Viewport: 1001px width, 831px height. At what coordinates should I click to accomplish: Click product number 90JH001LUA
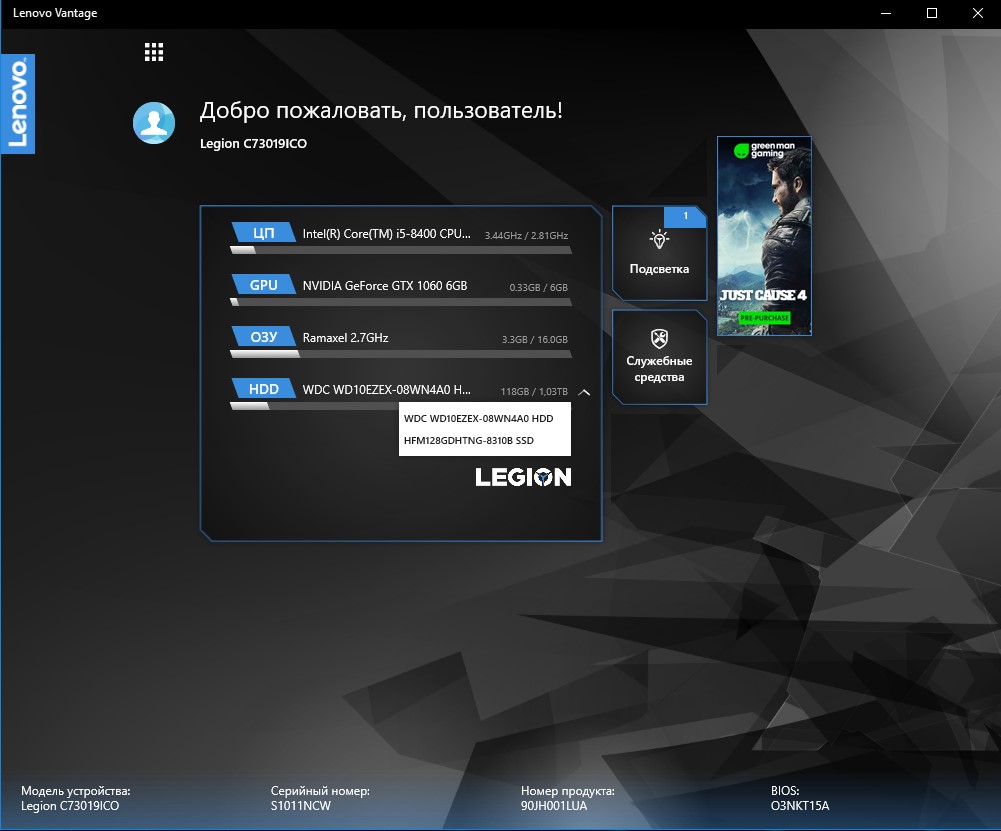pyautogui.click(x=553, y=806)
